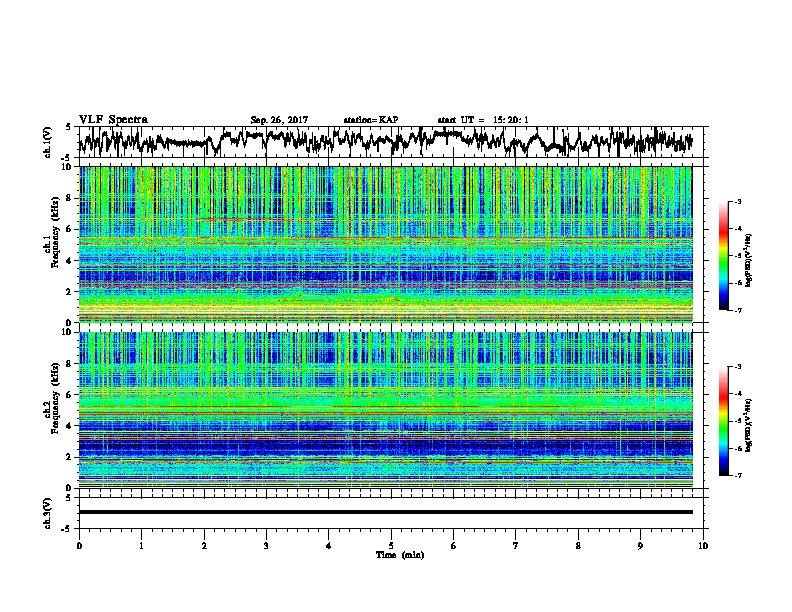Click the time axis tick label "1"
792x612 pixels.
pyautogui.click(x=141, y=546)
